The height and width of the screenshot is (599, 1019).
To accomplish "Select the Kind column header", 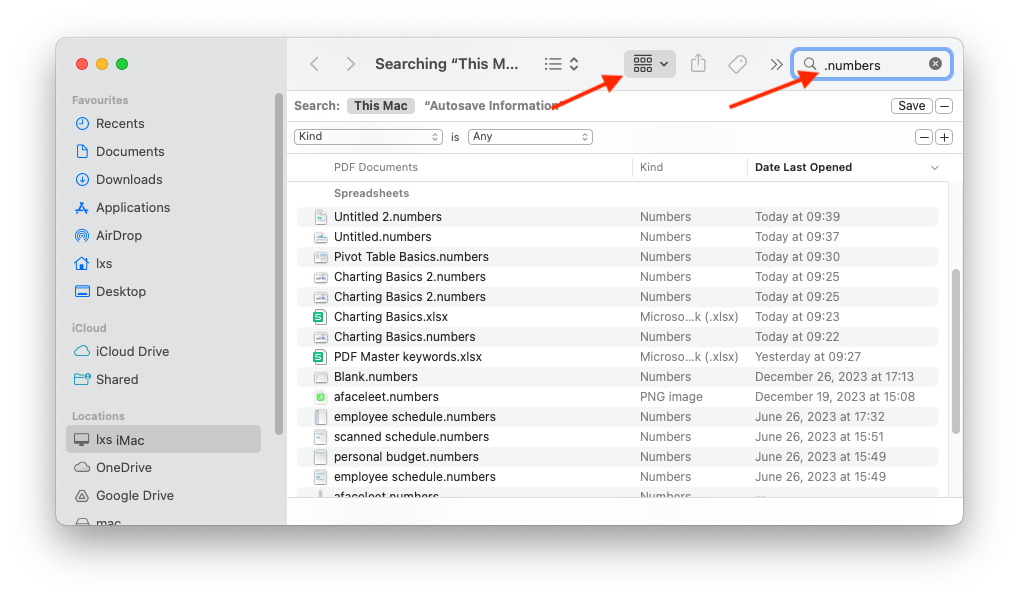I will [652, 168].
